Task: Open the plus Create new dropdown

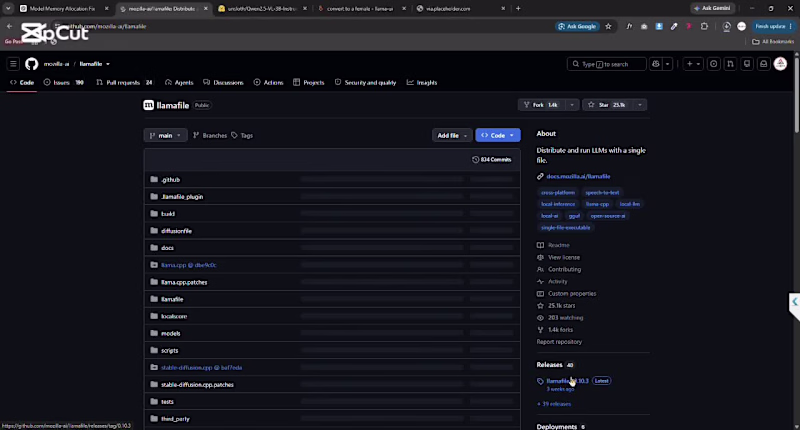Action: (693, 64)
